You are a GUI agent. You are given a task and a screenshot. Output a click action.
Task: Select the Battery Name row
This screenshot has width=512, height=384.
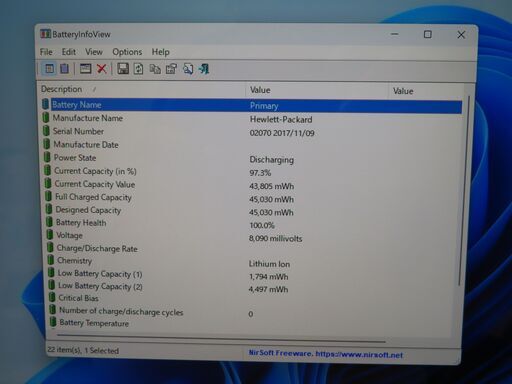252,105
